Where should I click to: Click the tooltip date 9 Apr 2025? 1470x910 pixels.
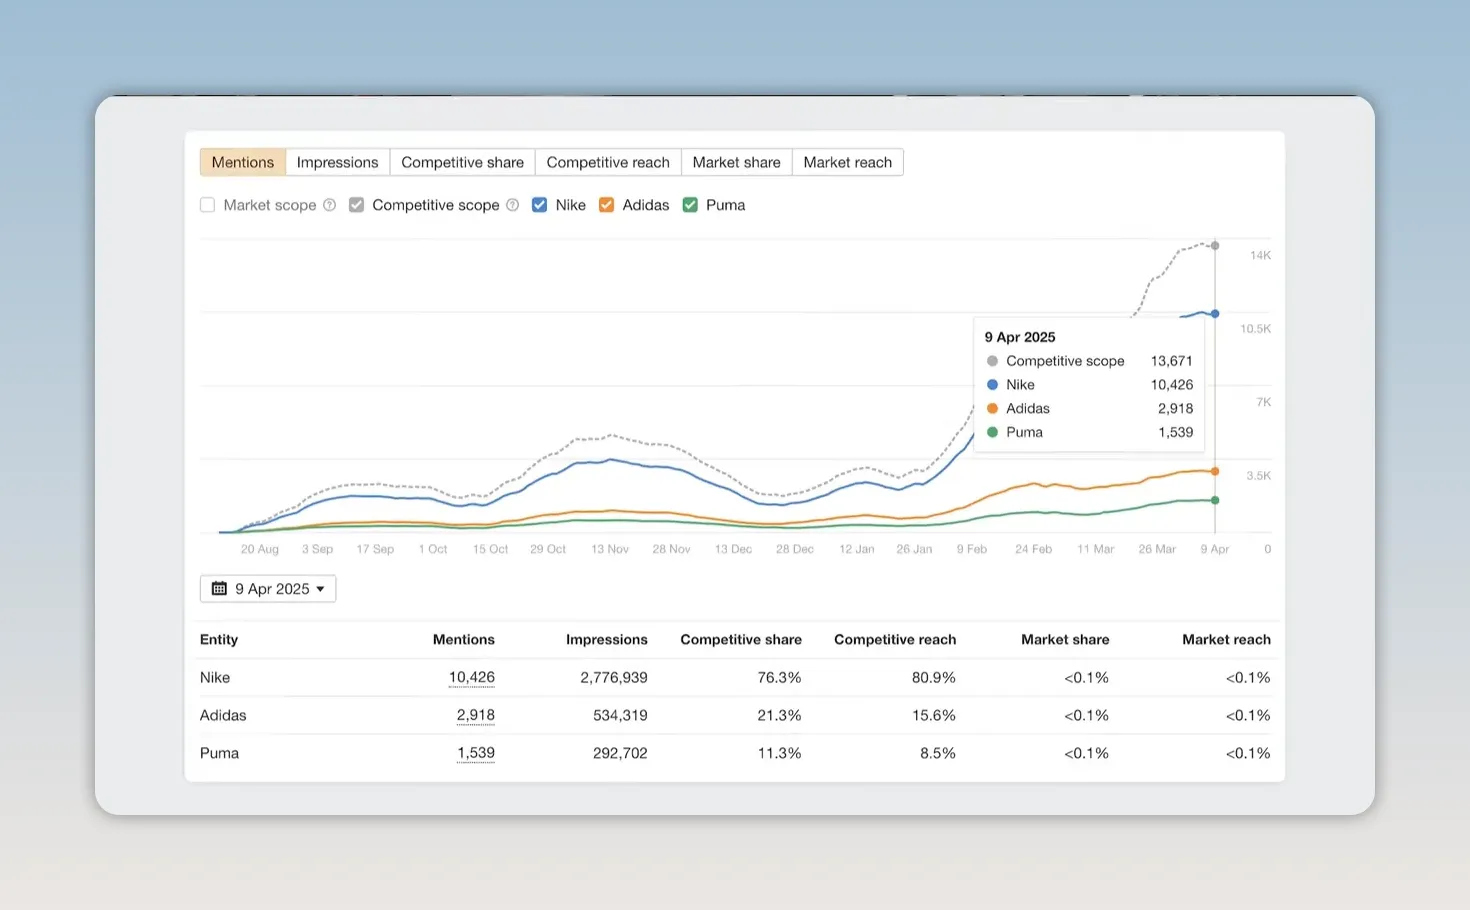pyautogui.click(x=1020, y=337)
